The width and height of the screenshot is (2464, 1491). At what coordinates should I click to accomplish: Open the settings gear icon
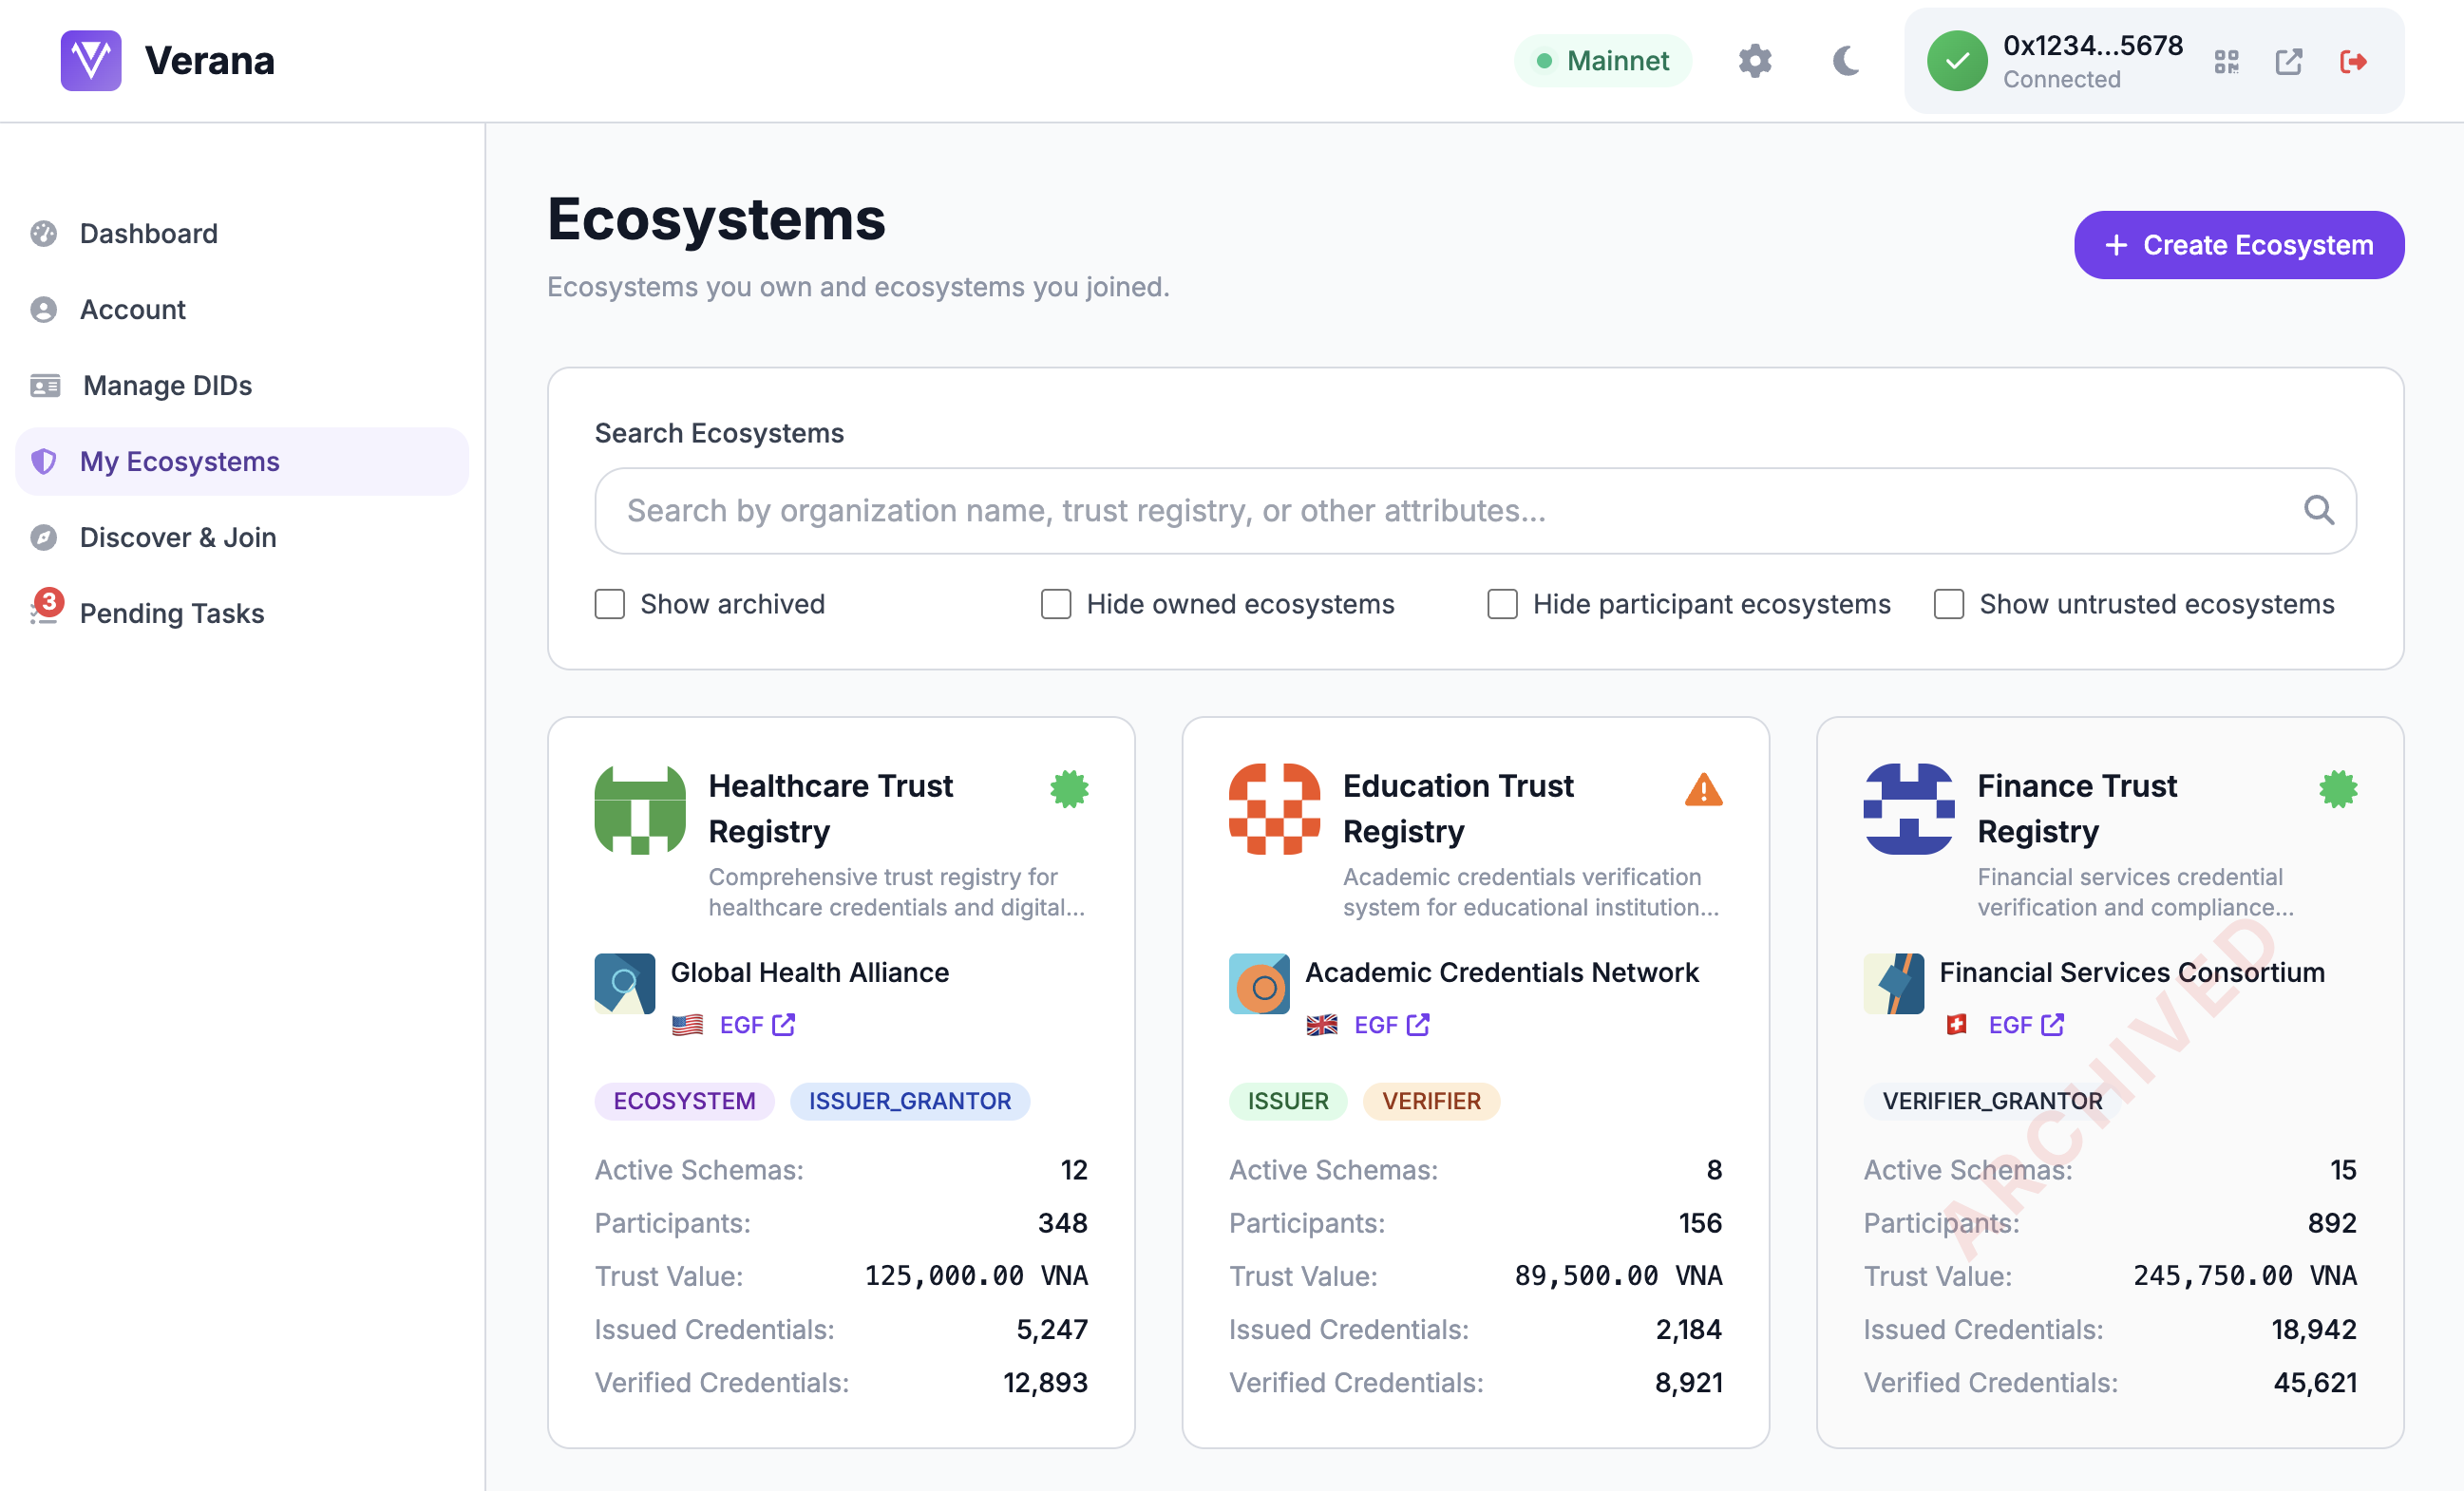(x=1754, y=61)
